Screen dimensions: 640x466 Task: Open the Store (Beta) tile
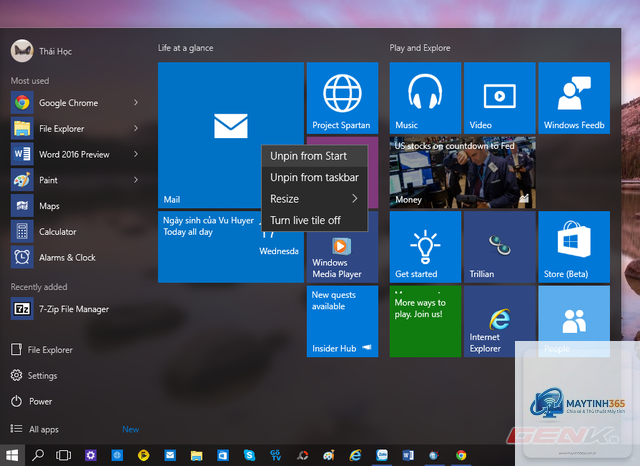tap(574, 247)
